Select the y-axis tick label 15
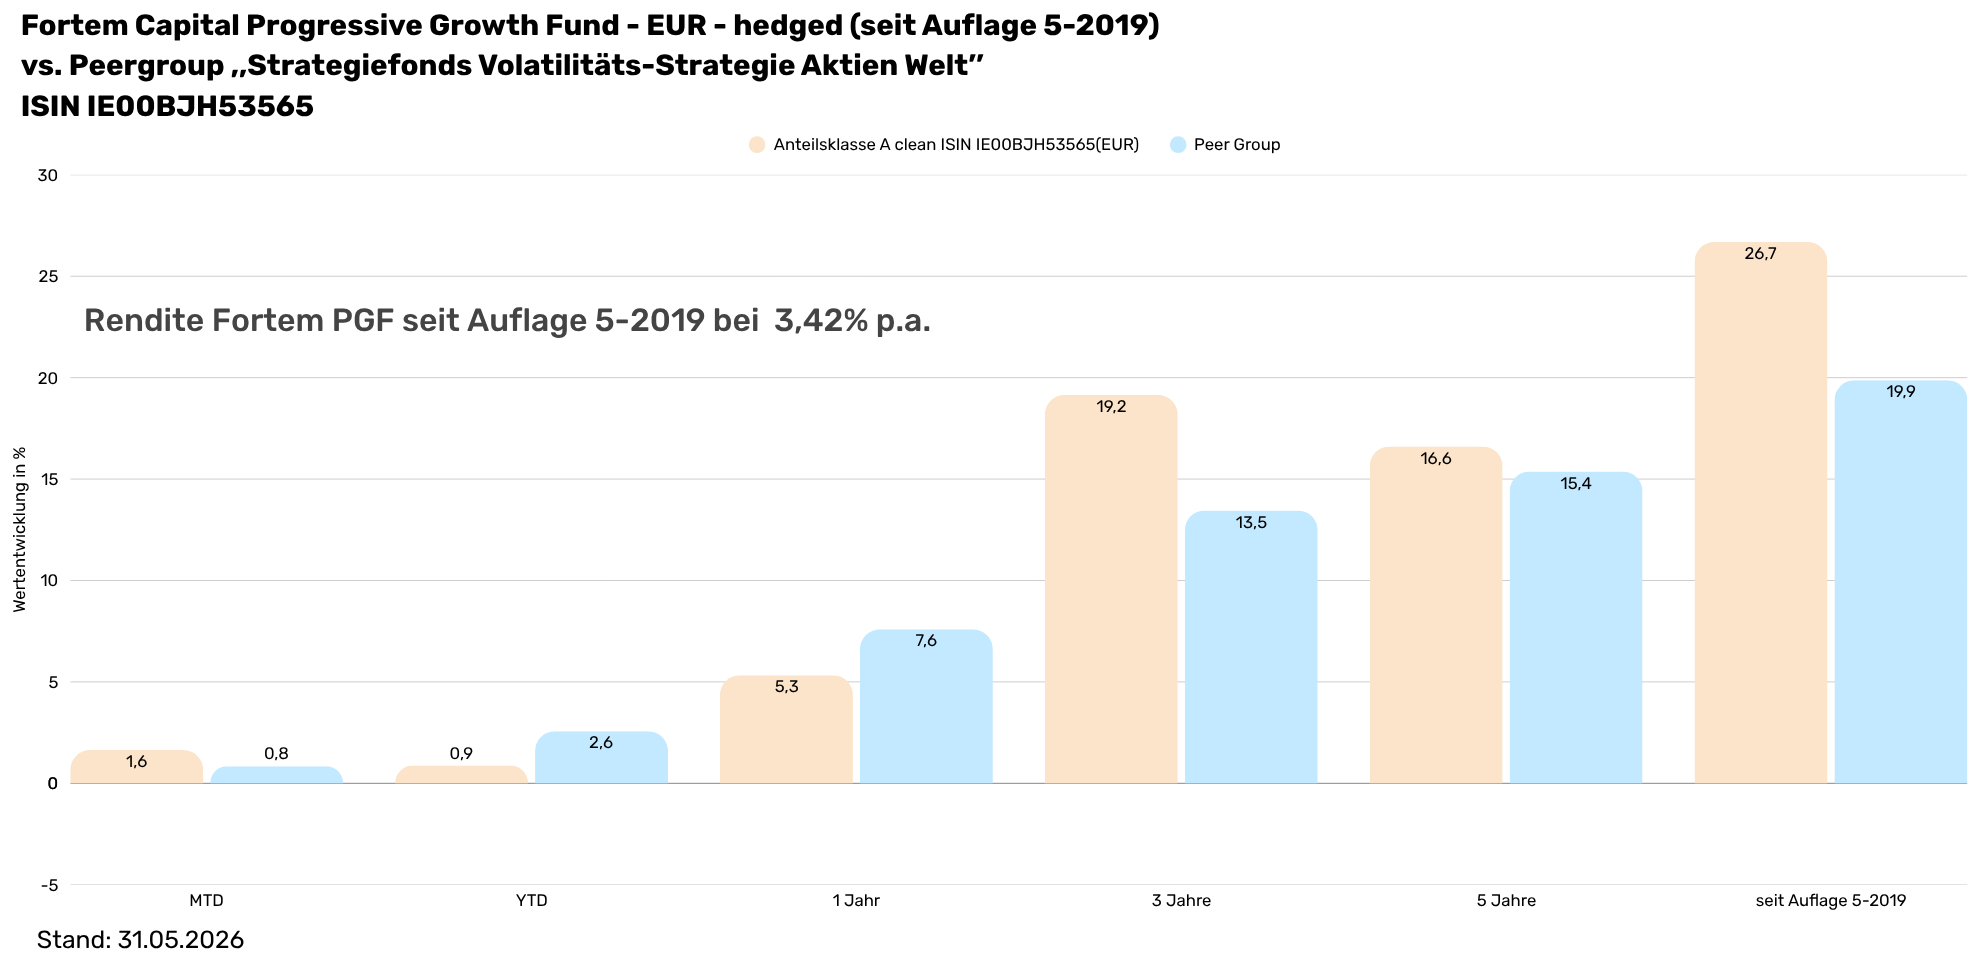The width and height of the screenshot is (1982, 968). (48, 479)
